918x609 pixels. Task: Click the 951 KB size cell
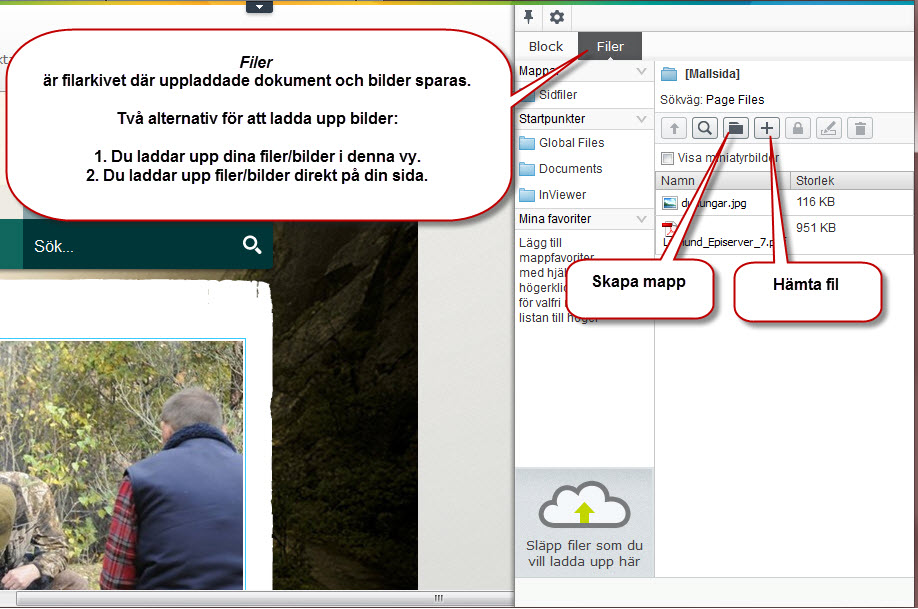coord(815,228)
